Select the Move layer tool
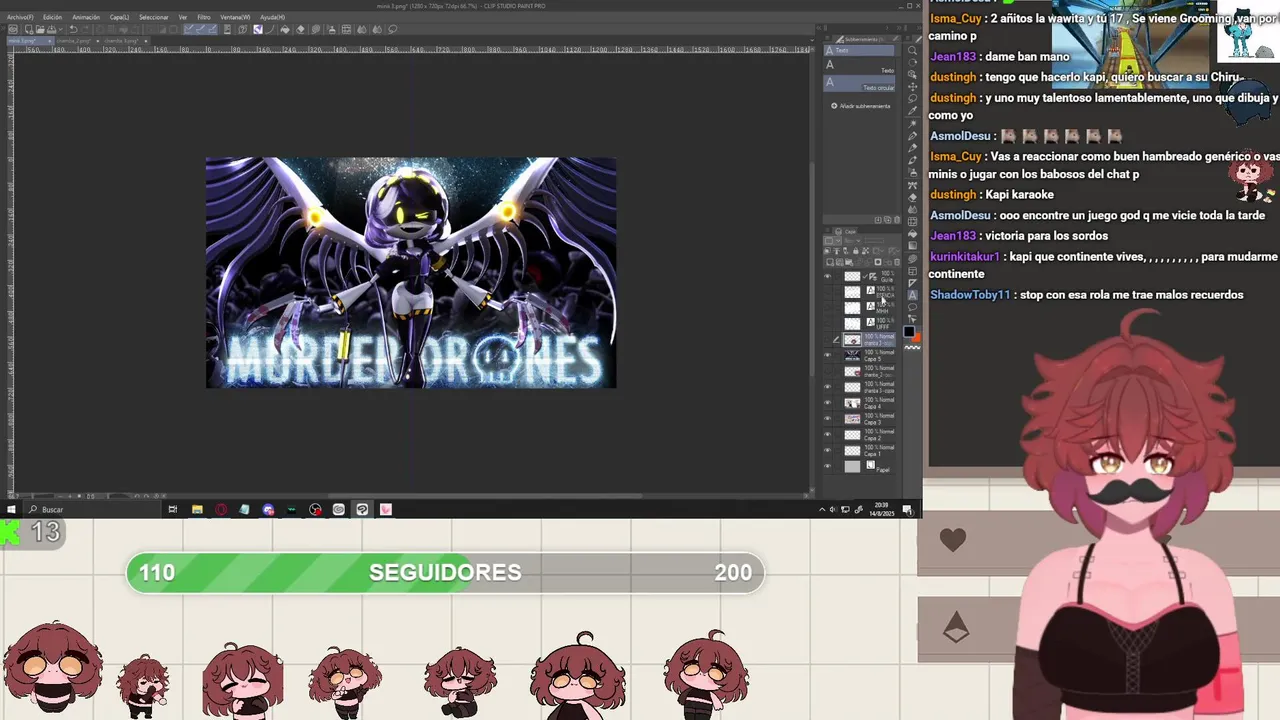The width and height of the screenshot is (1280, 720). (912, 87)
